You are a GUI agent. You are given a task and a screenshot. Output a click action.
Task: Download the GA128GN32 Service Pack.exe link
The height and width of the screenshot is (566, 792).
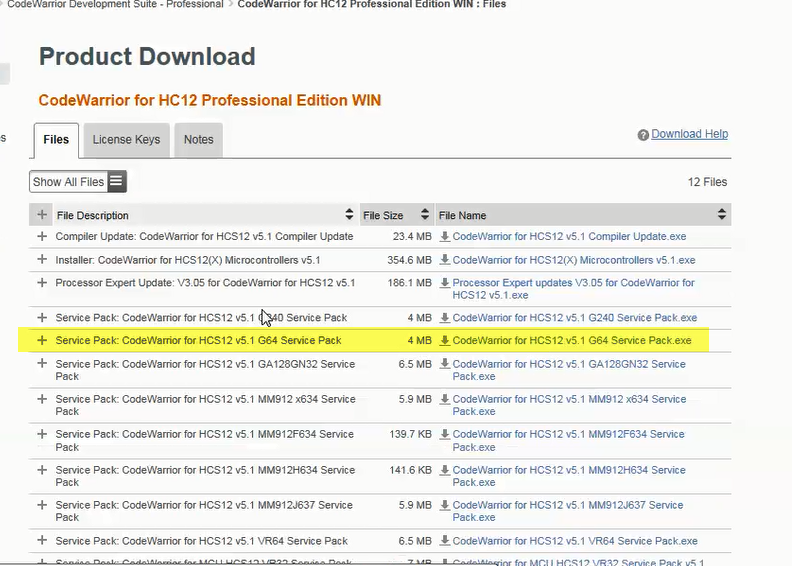point(569,370)
